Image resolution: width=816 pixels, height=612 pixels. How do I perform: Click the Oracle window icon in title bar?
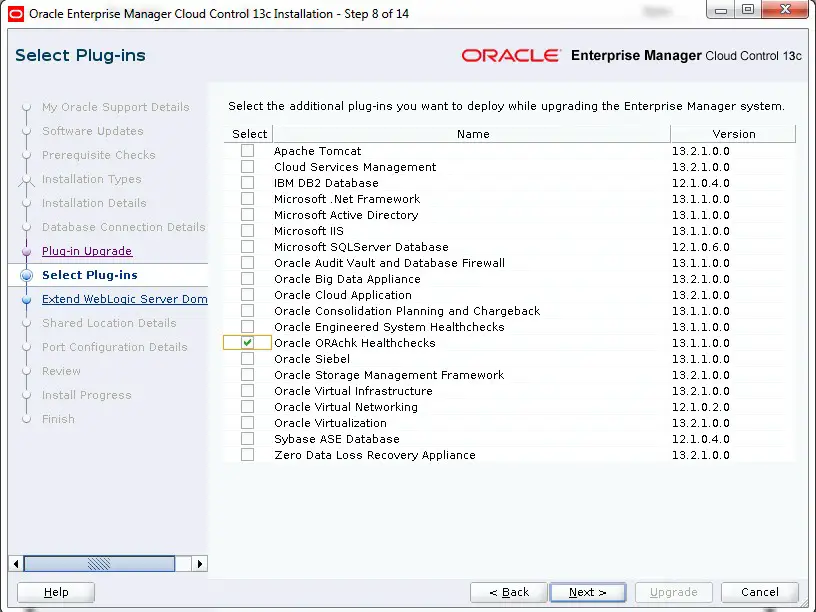[x=16, y=14]
